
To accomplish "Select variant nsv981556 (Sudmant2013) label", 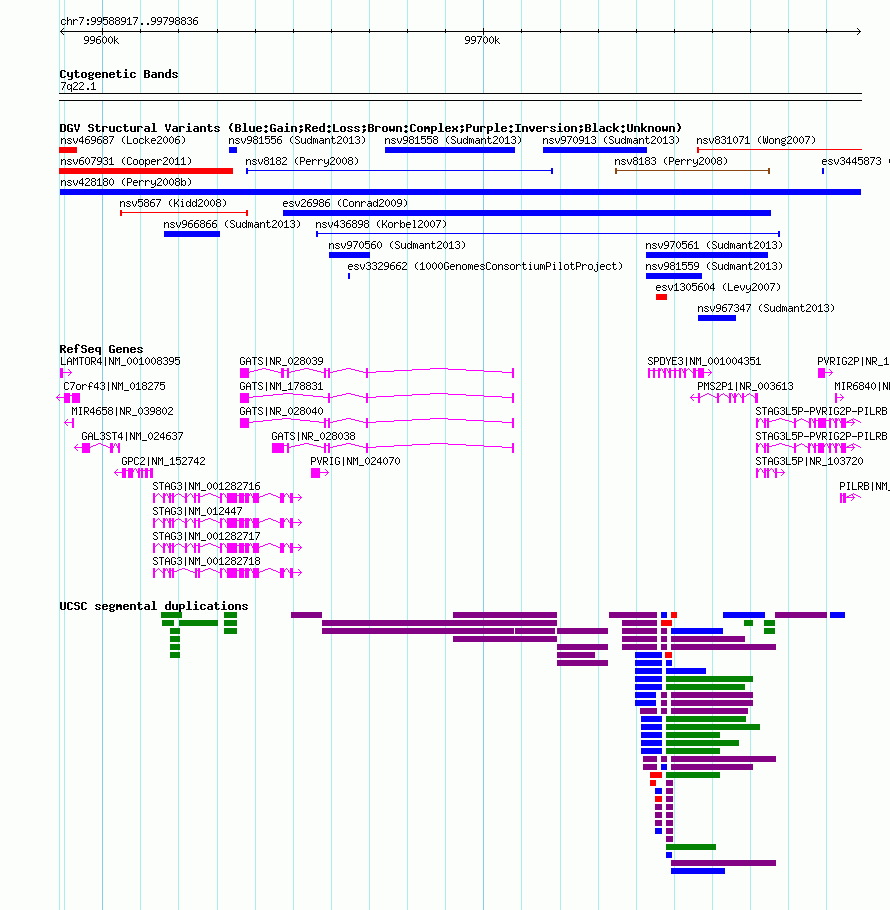I will (x=297, y=140).
